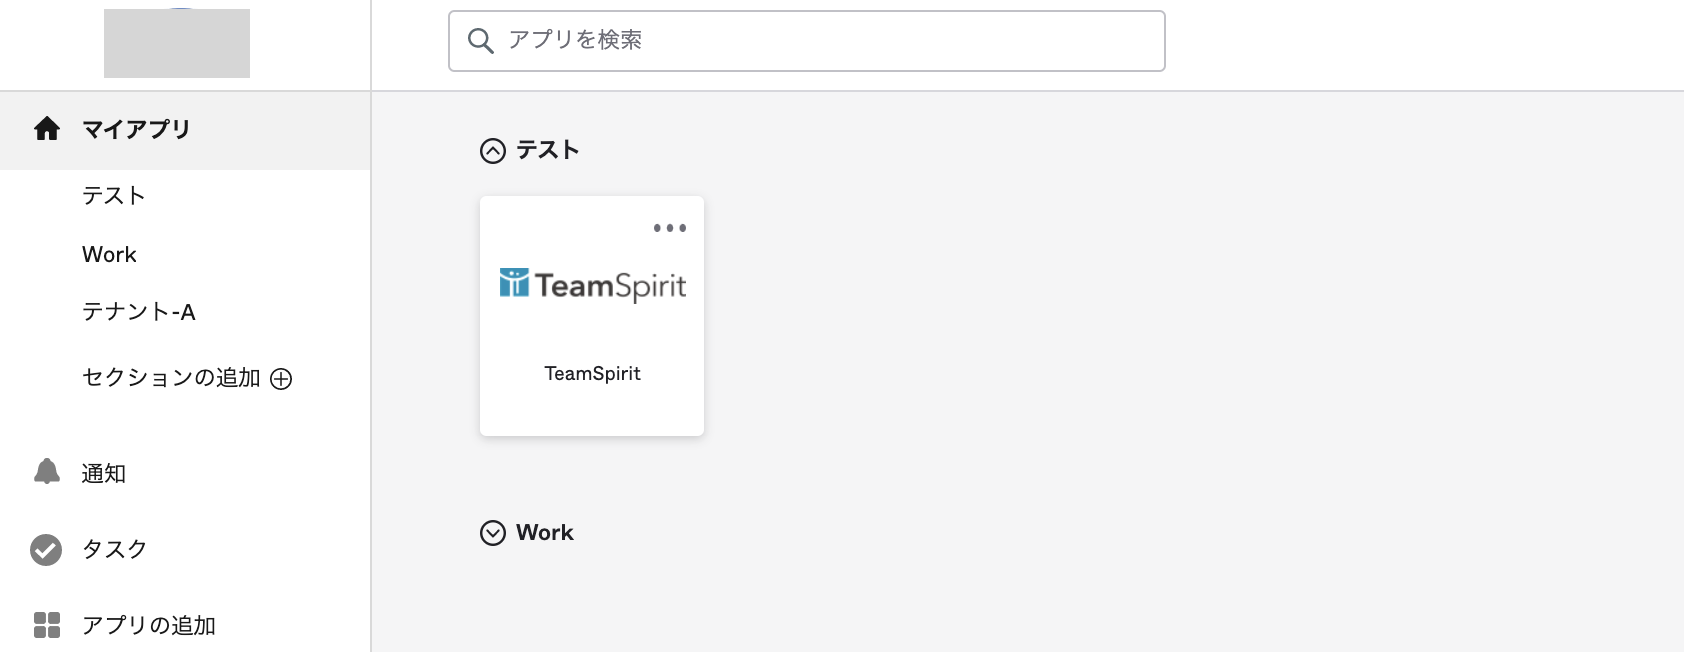The height and width of the screenshot is (652, 1684).
Task: Click the home icon beside マイアプリ
Action: 47,129
